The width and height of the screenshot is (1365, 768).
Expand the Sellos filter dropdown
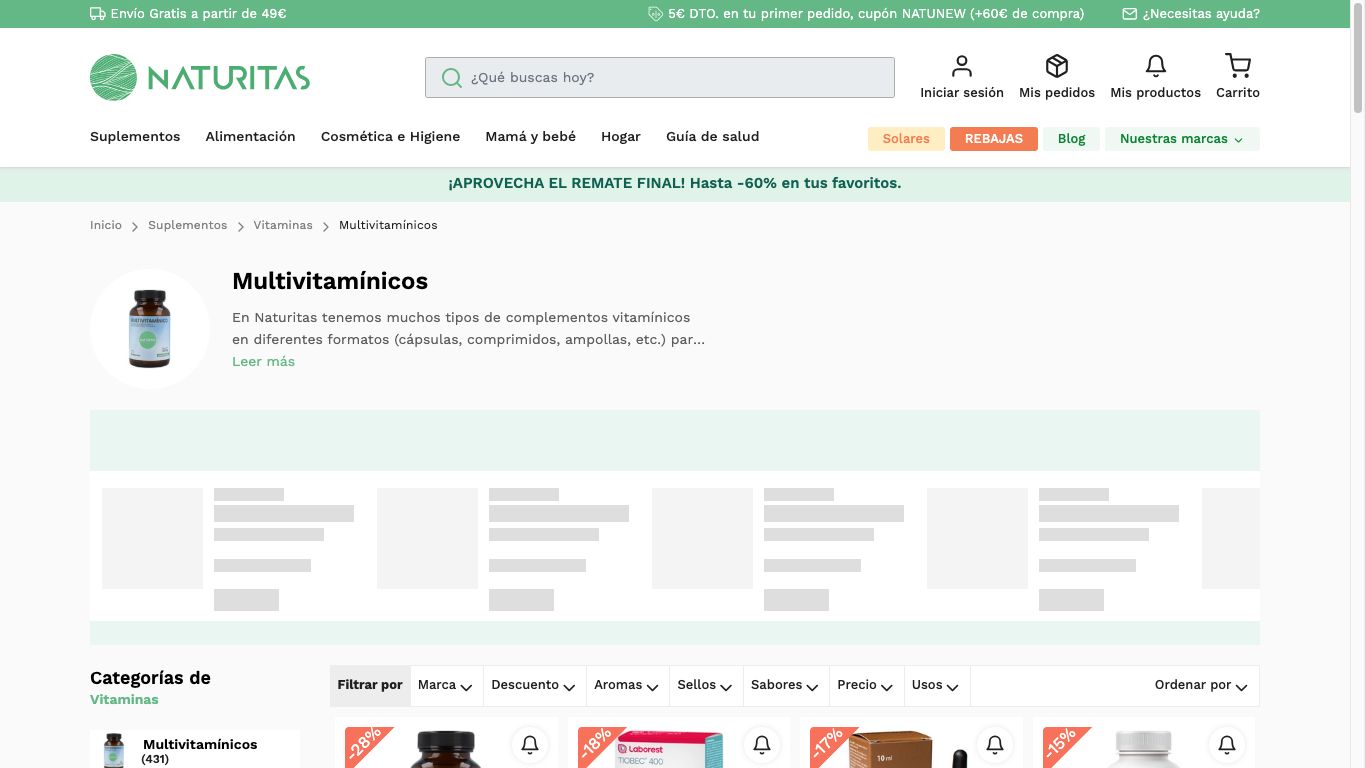(705, 685)
